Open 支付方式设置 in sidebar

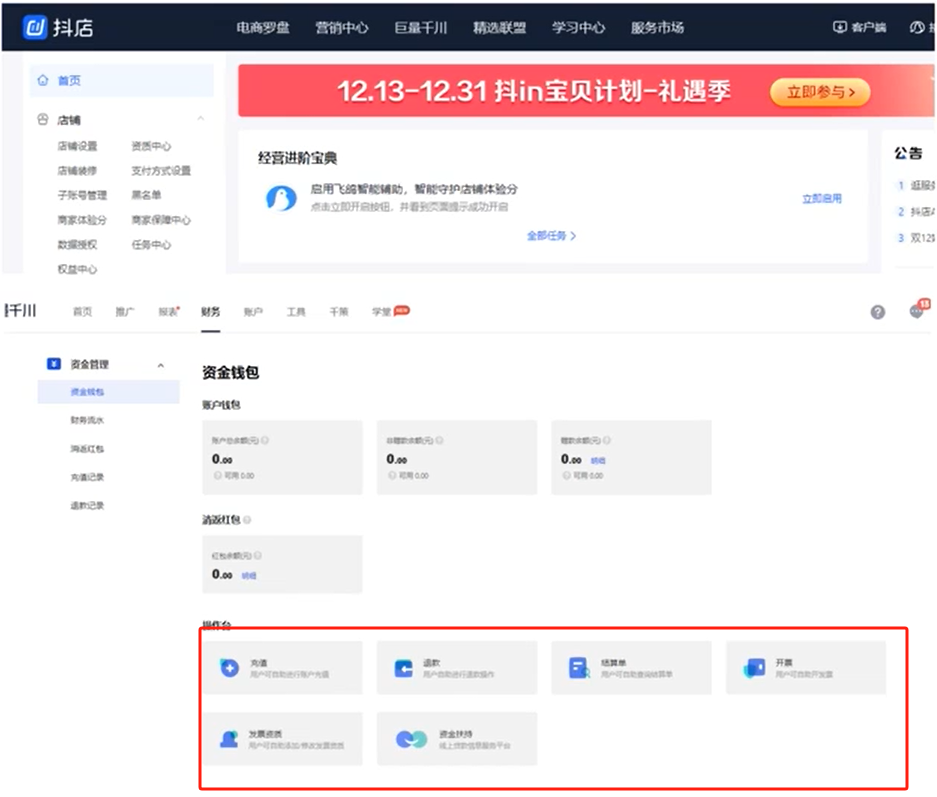pyautogui.click(x=161, y=170)
